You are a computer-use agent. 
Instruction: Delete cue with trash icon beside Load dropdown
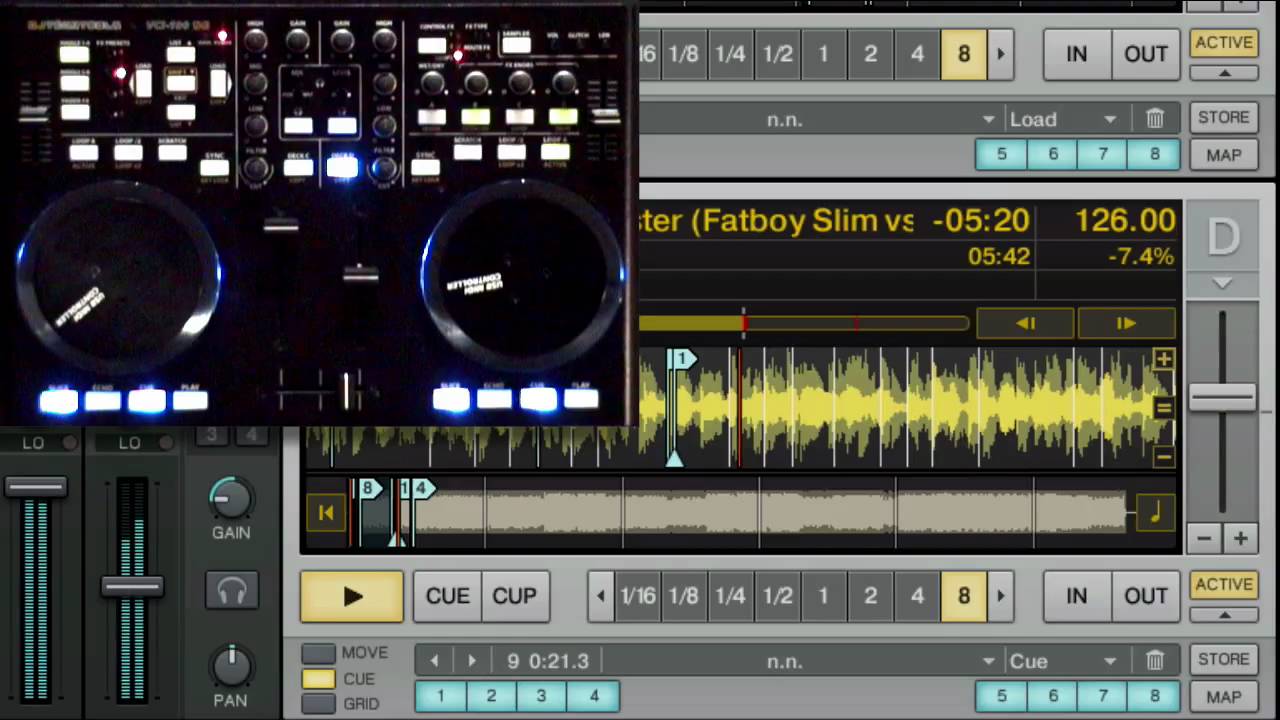(x=1155, y=119)
